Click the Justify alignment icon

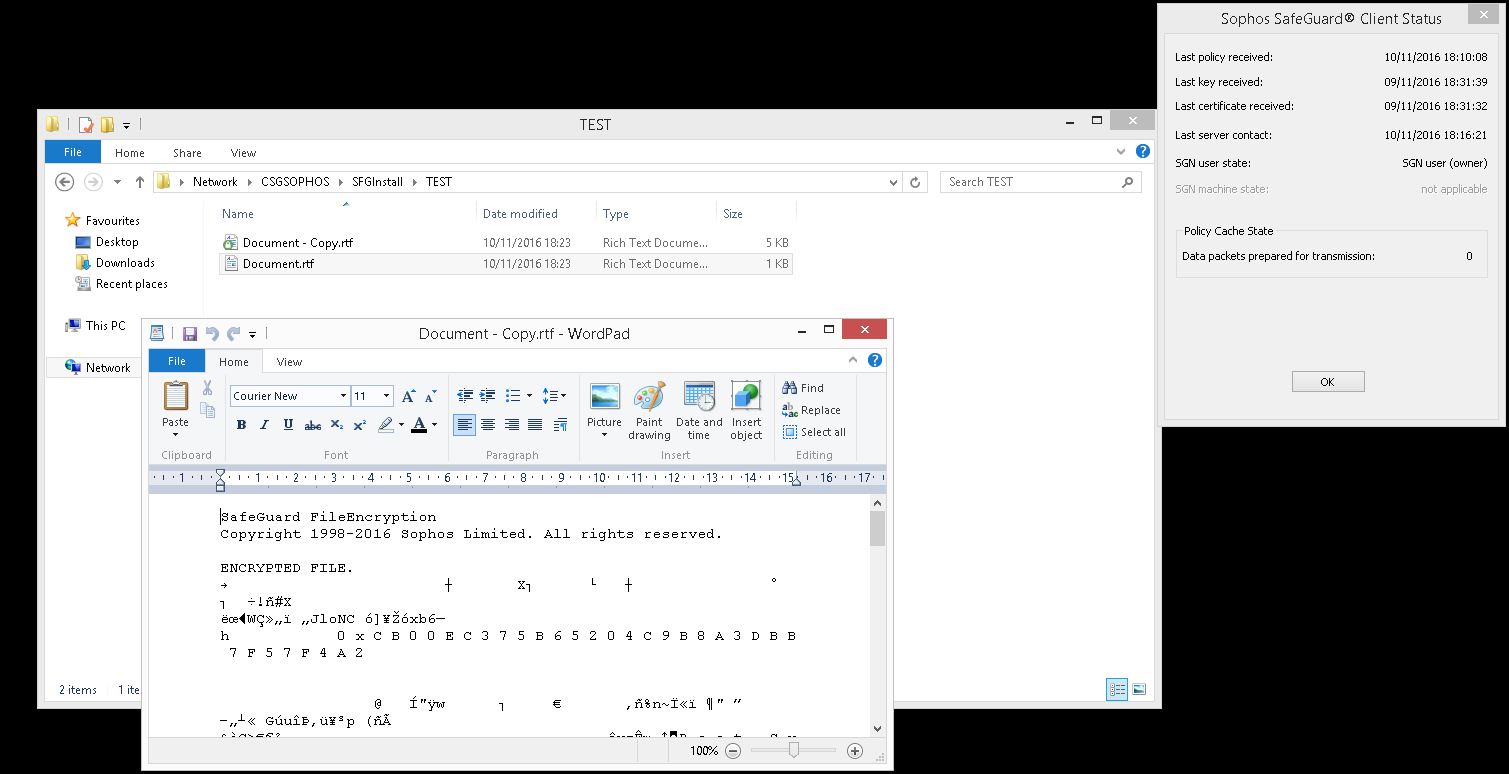[x=535, y=425]
